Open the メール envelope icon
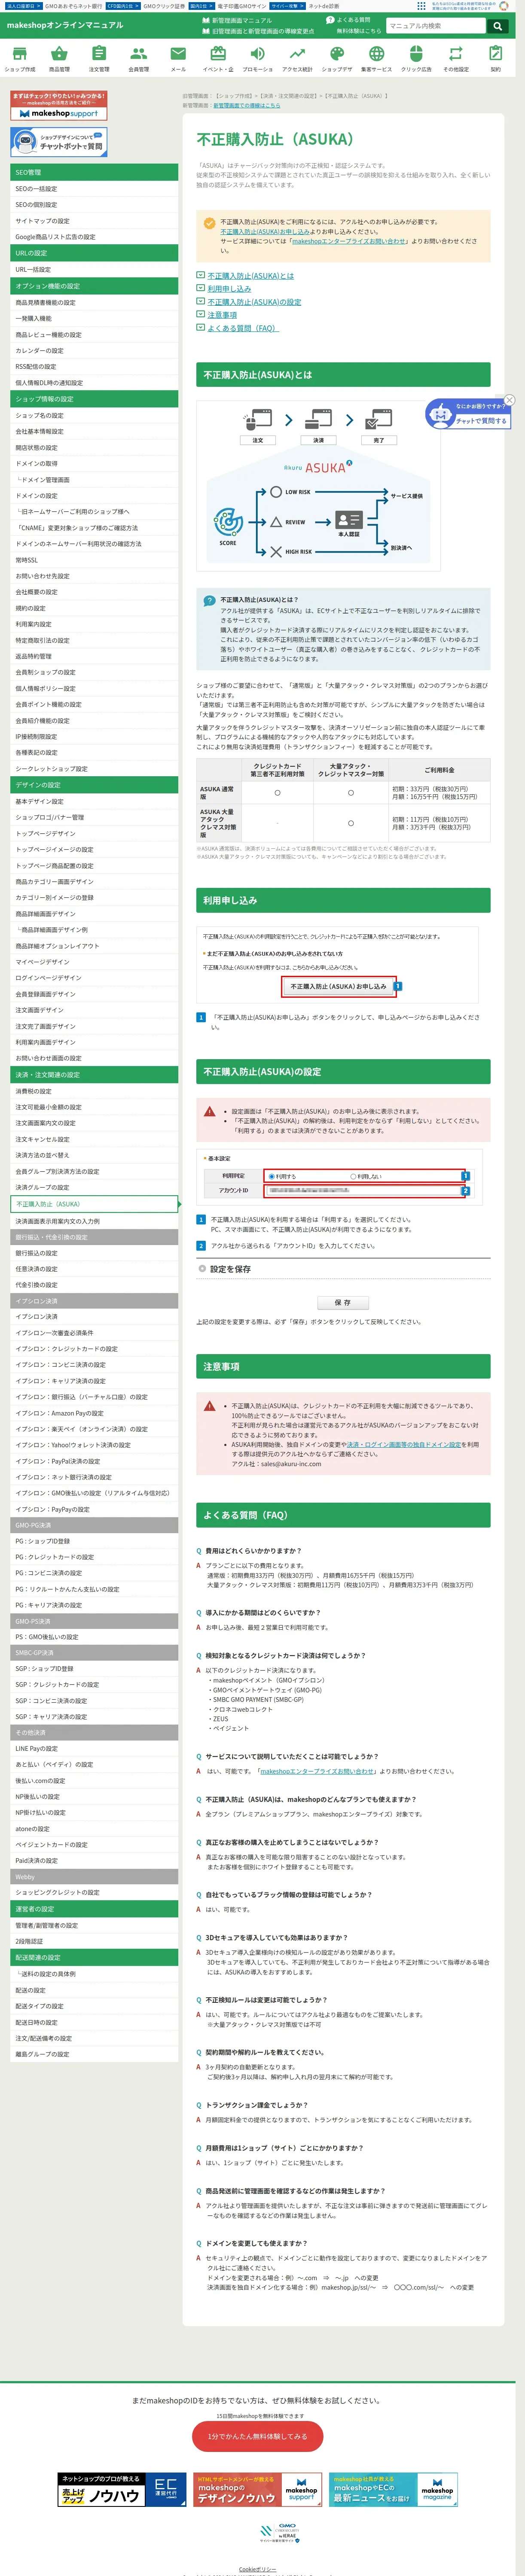 [178, 59]
